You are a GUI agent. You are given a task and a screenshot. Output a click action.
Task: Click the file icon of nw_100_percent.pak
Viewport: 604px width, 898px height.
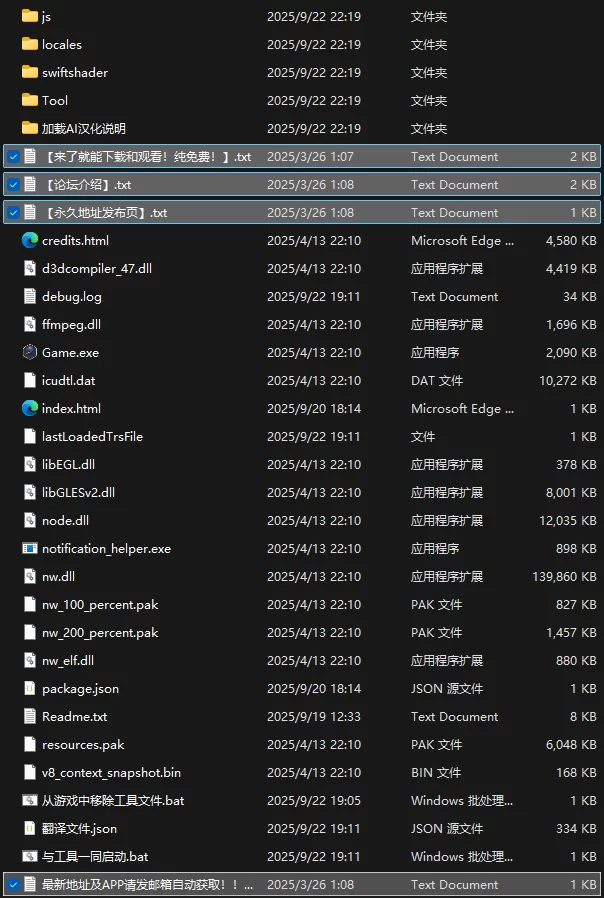coord(30,605)
